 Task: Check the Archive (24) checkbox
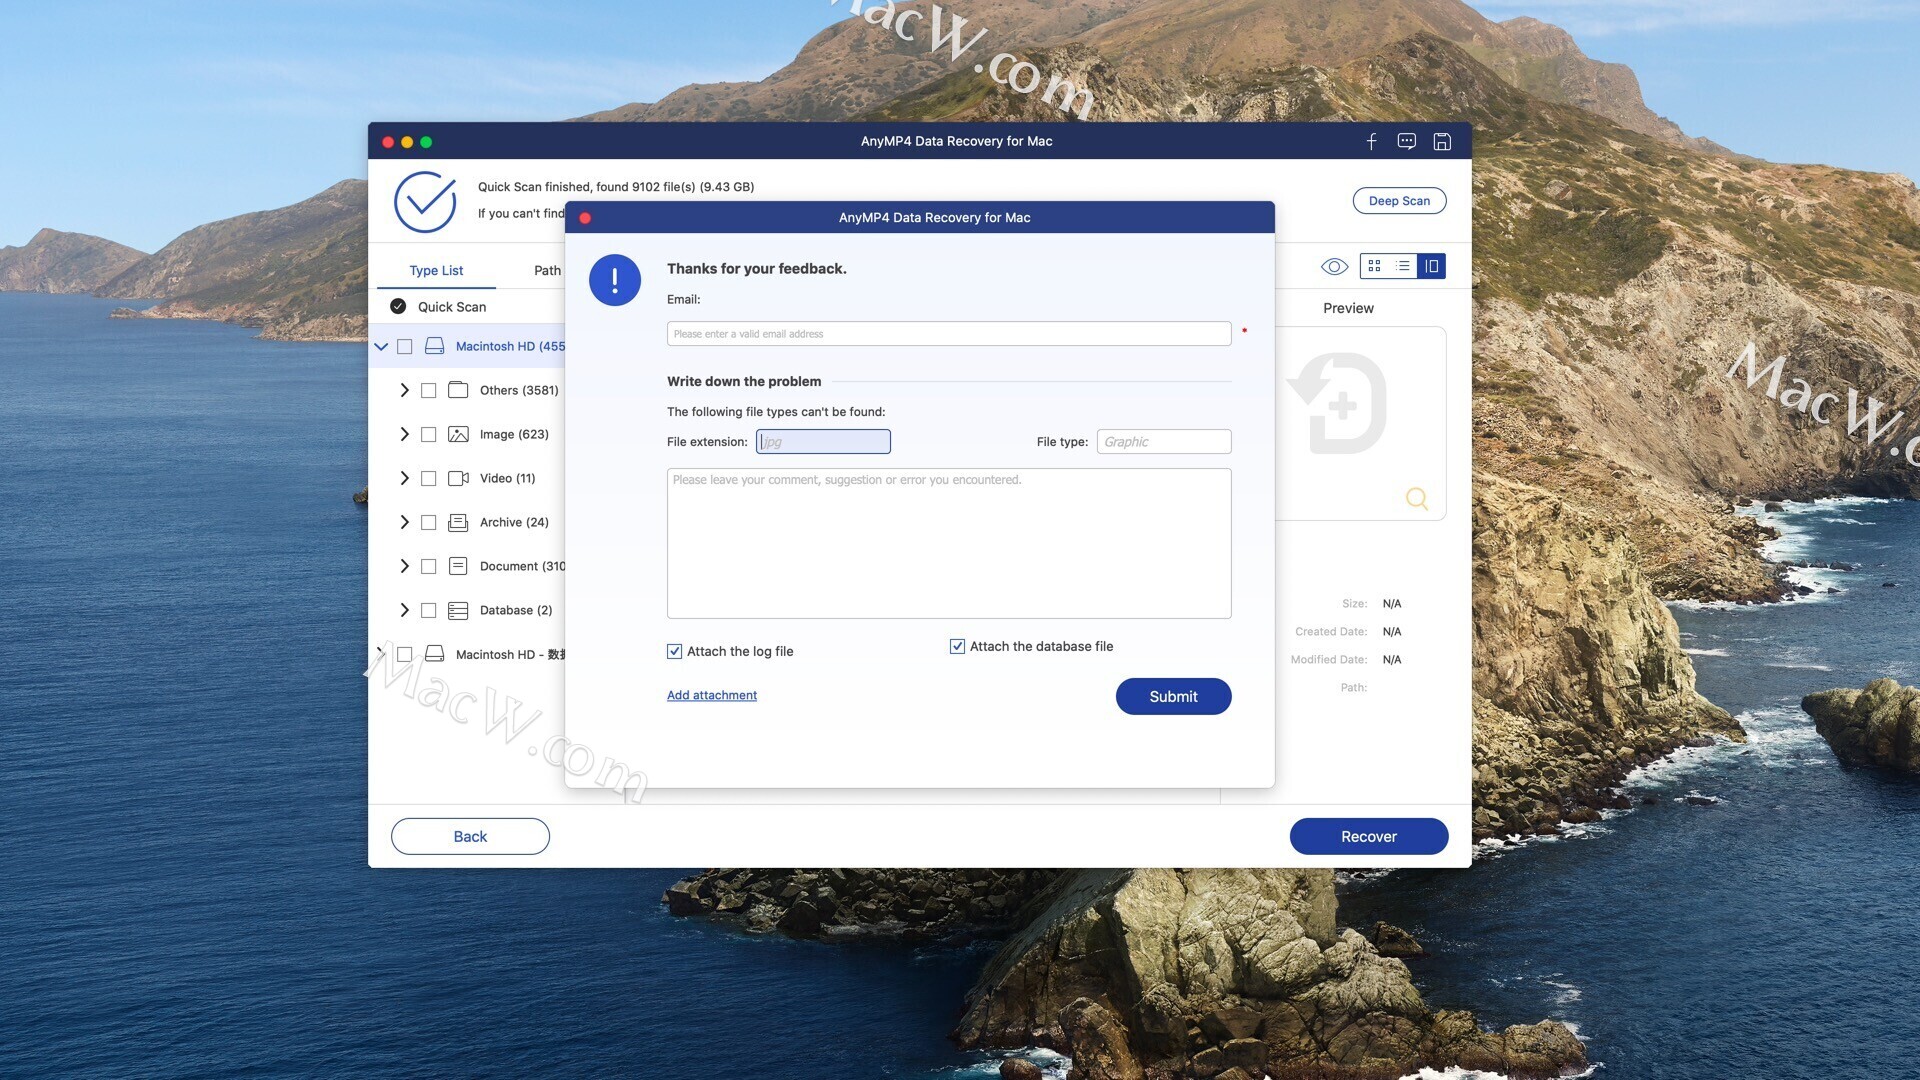(429, 522)
